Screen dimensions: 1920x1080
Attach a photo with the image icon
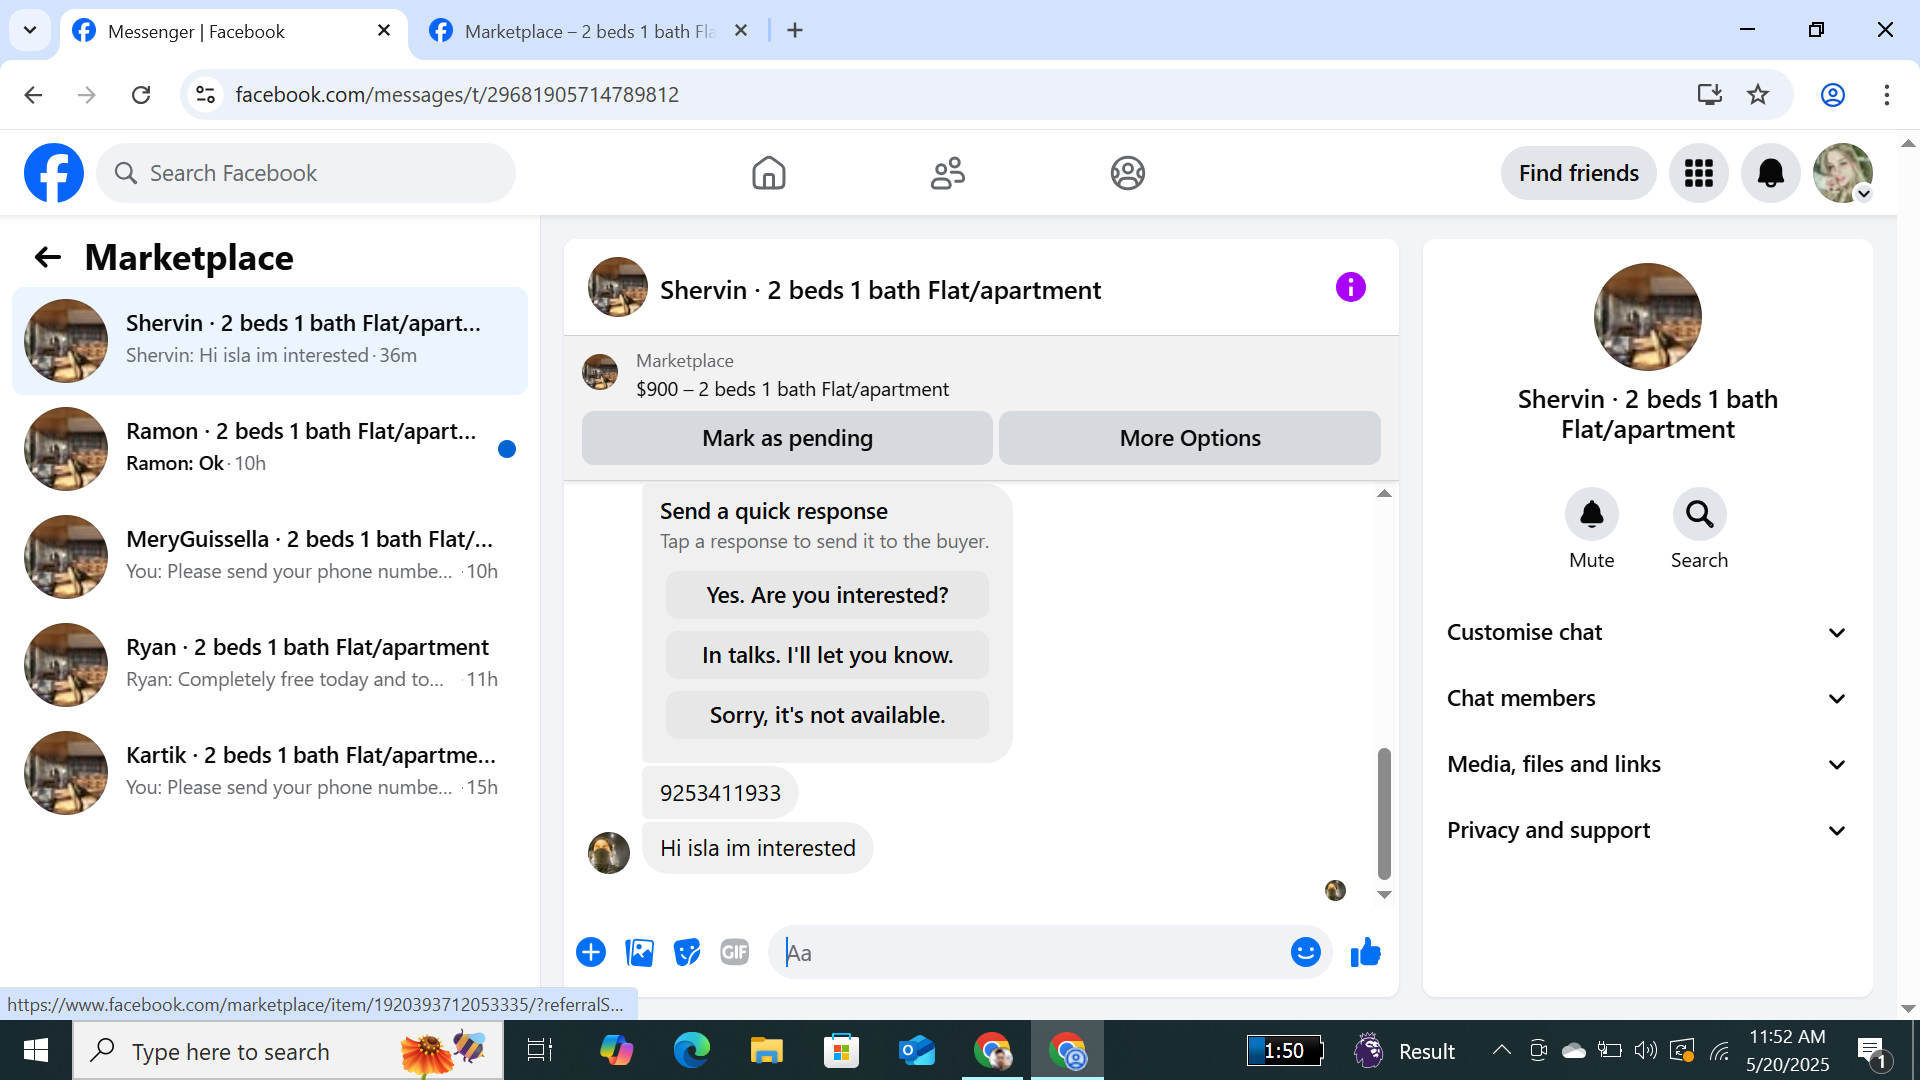click(639, 952)
